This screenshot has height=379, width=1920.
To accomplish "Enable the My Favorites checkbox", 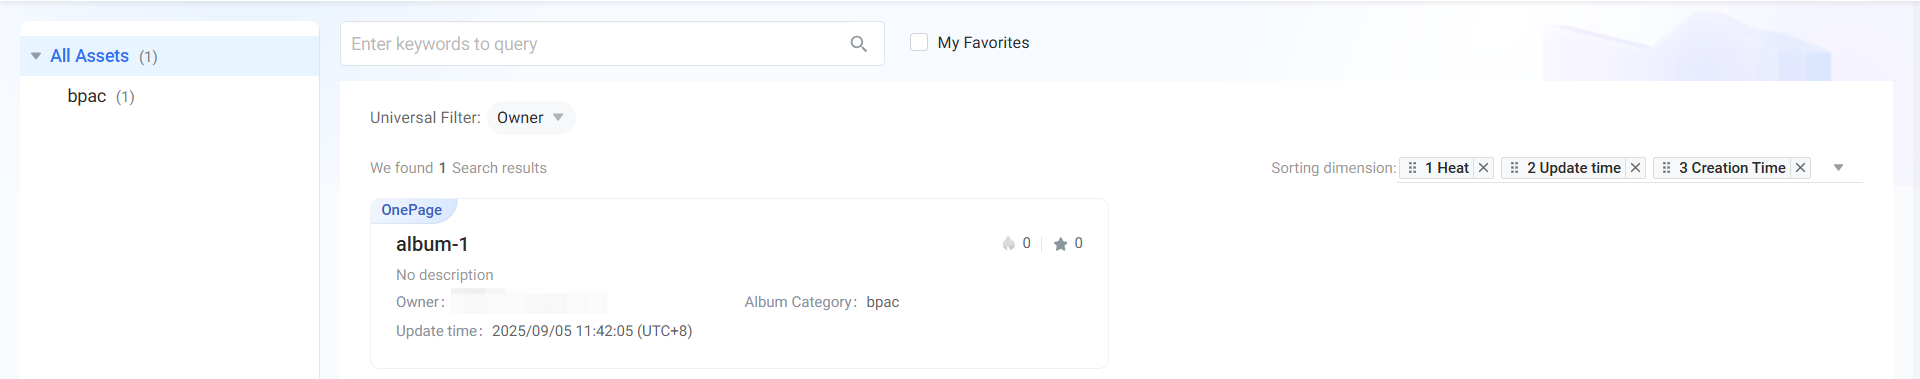I will 919,42.
